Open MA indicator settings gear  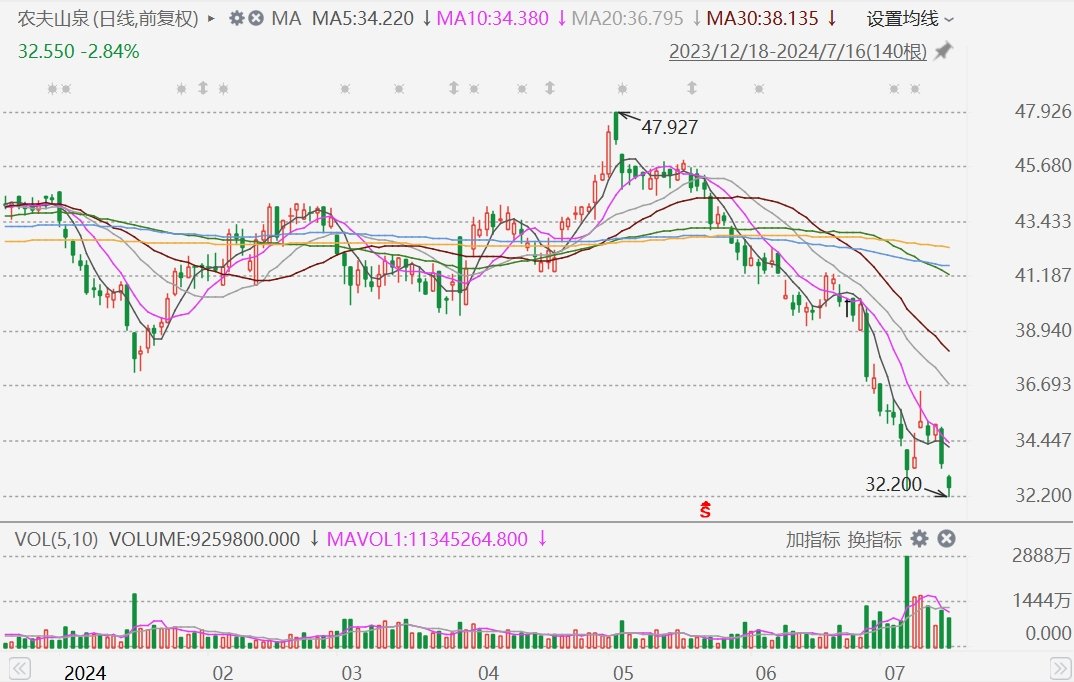click(x=236, y=18)
